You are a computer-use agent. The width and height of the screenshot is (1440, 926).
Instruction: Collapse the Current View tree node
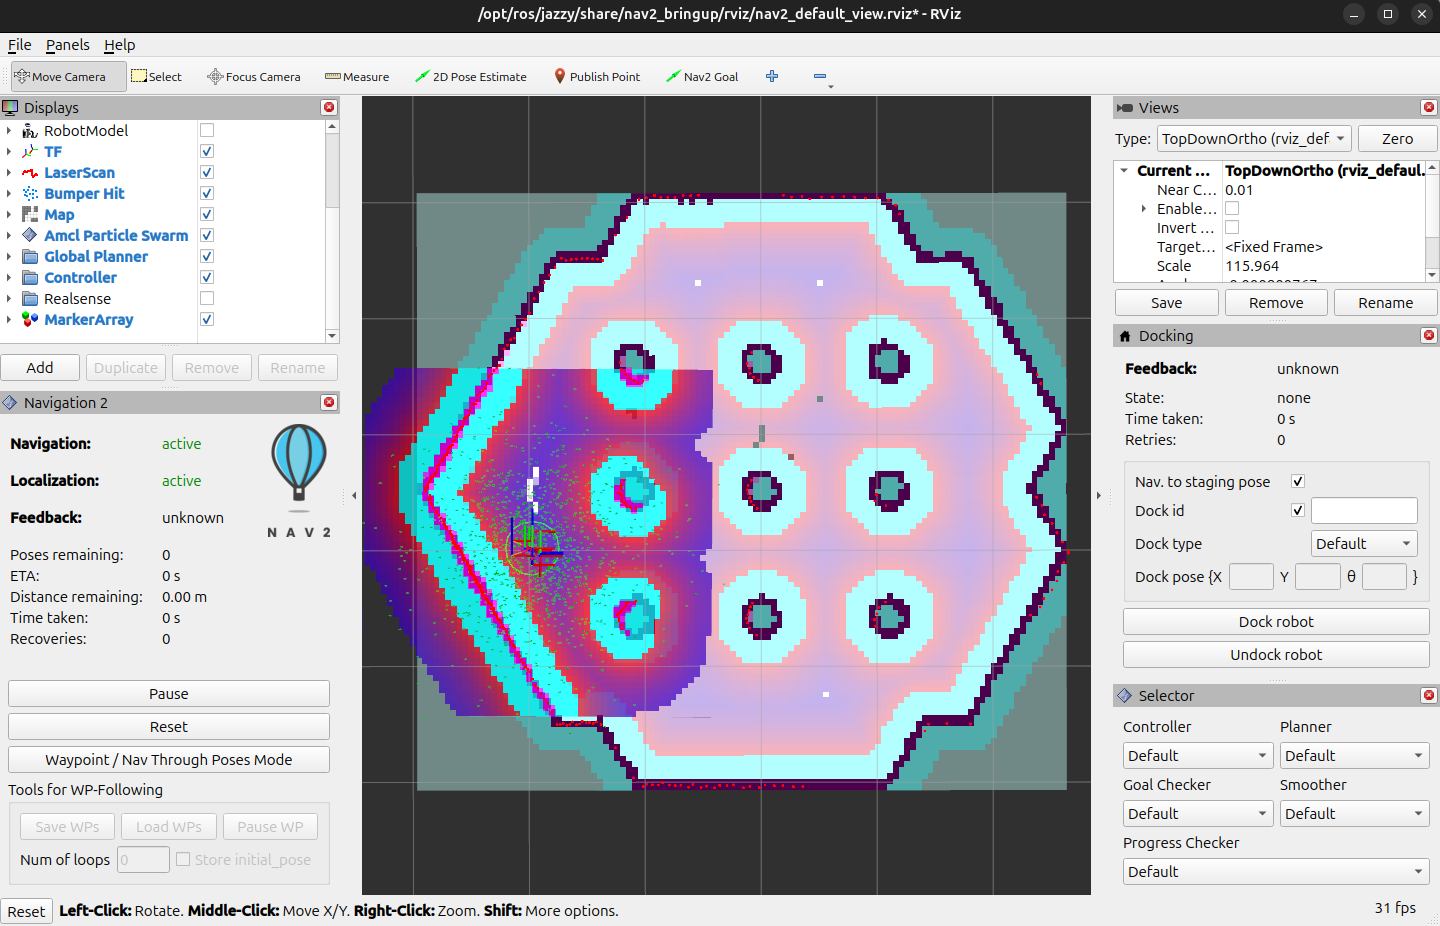[1124, 171]
